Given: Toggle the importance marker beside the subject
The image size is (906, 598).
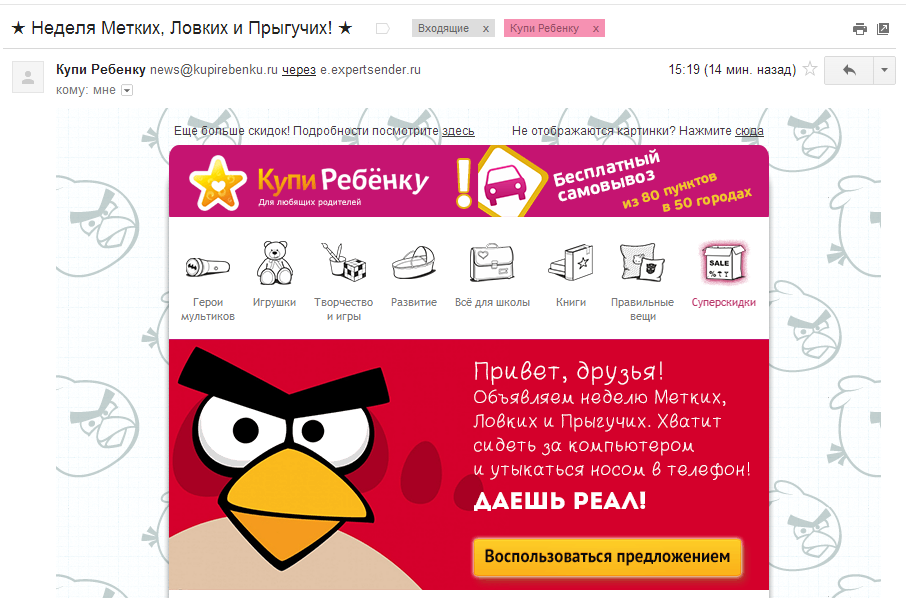Looking at the screenshot, I should [383, 28].
